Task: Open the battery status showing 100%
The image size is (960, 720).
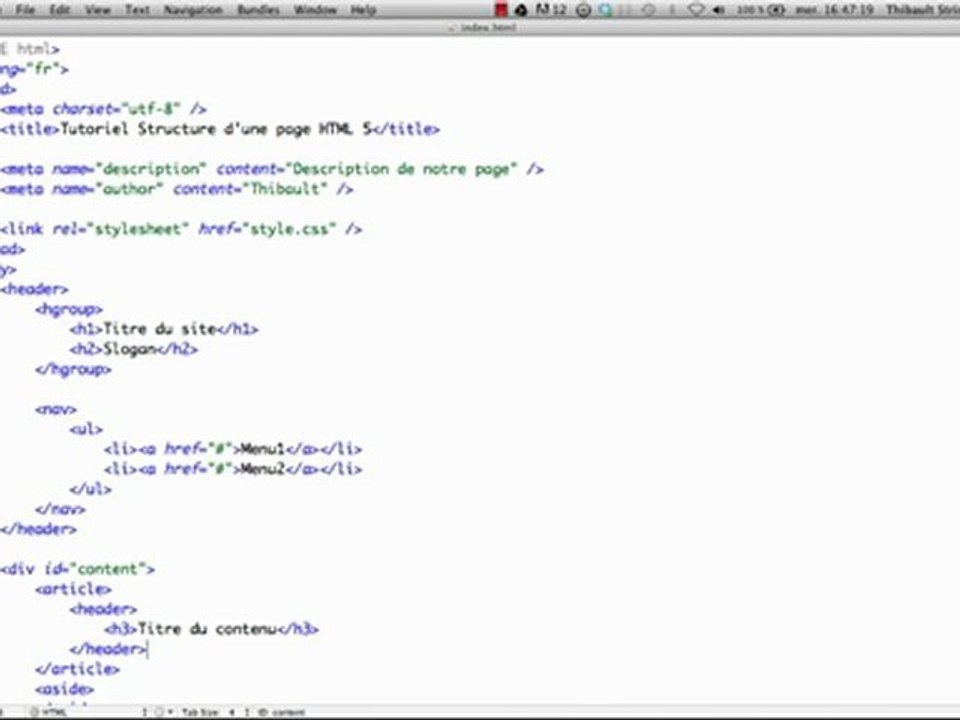Action: point(760,10)
